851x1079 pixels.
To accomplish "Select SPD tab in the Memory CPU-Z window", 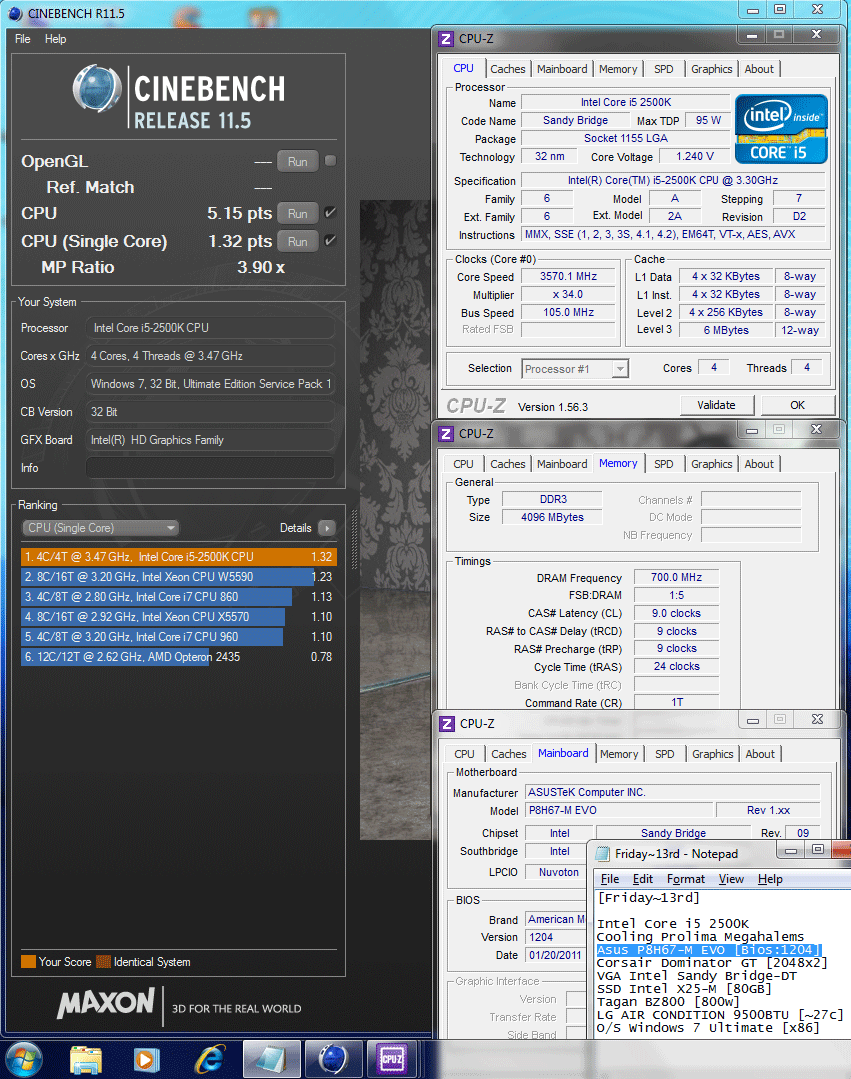I will [x=664, y=464].
